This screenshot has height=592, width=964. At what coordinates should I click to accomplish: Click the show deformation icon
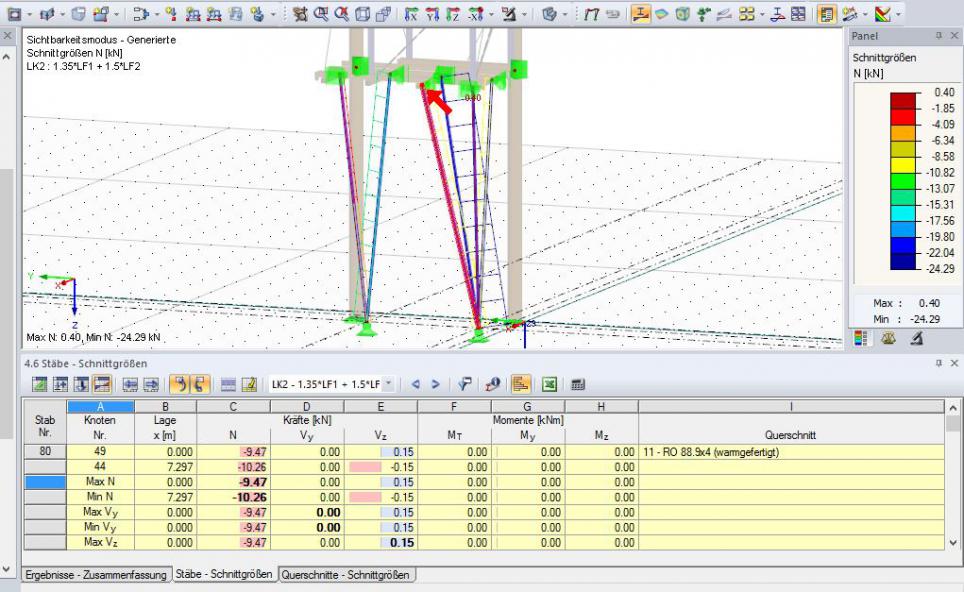point(591,14)
